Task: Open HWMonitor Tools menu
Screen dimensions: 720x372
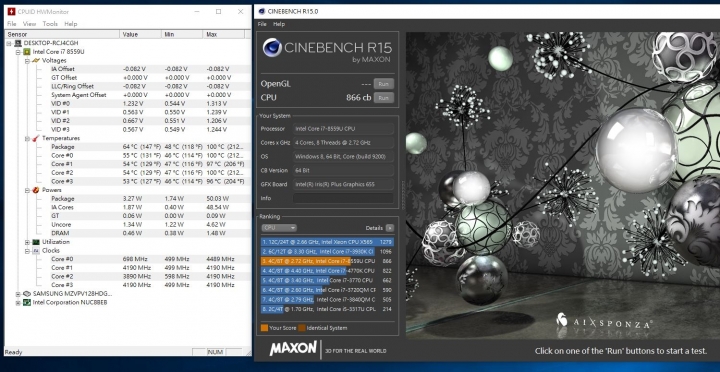Action: (50, 23)
